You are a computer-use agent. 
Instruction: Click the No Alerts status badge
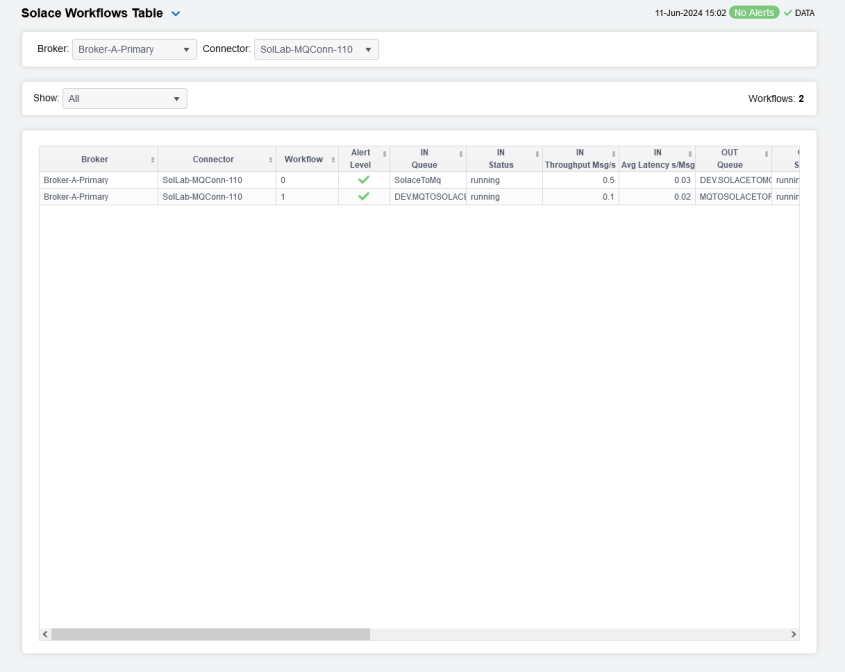[x=754, y=12]
